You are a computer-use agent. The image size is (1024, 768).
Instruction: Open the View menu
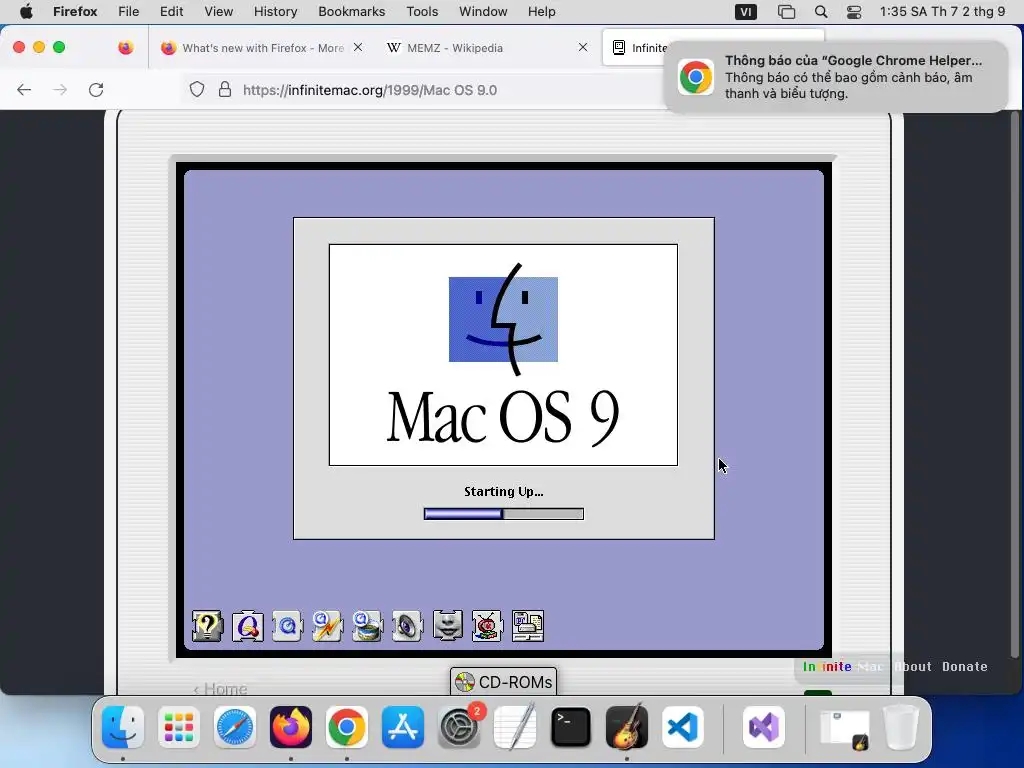(218, 12)
